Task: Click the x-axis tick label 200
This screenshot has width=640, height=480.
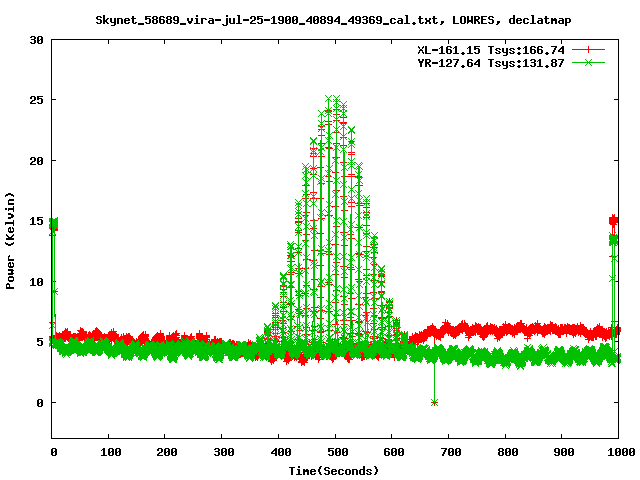Action: click(167, 452)
